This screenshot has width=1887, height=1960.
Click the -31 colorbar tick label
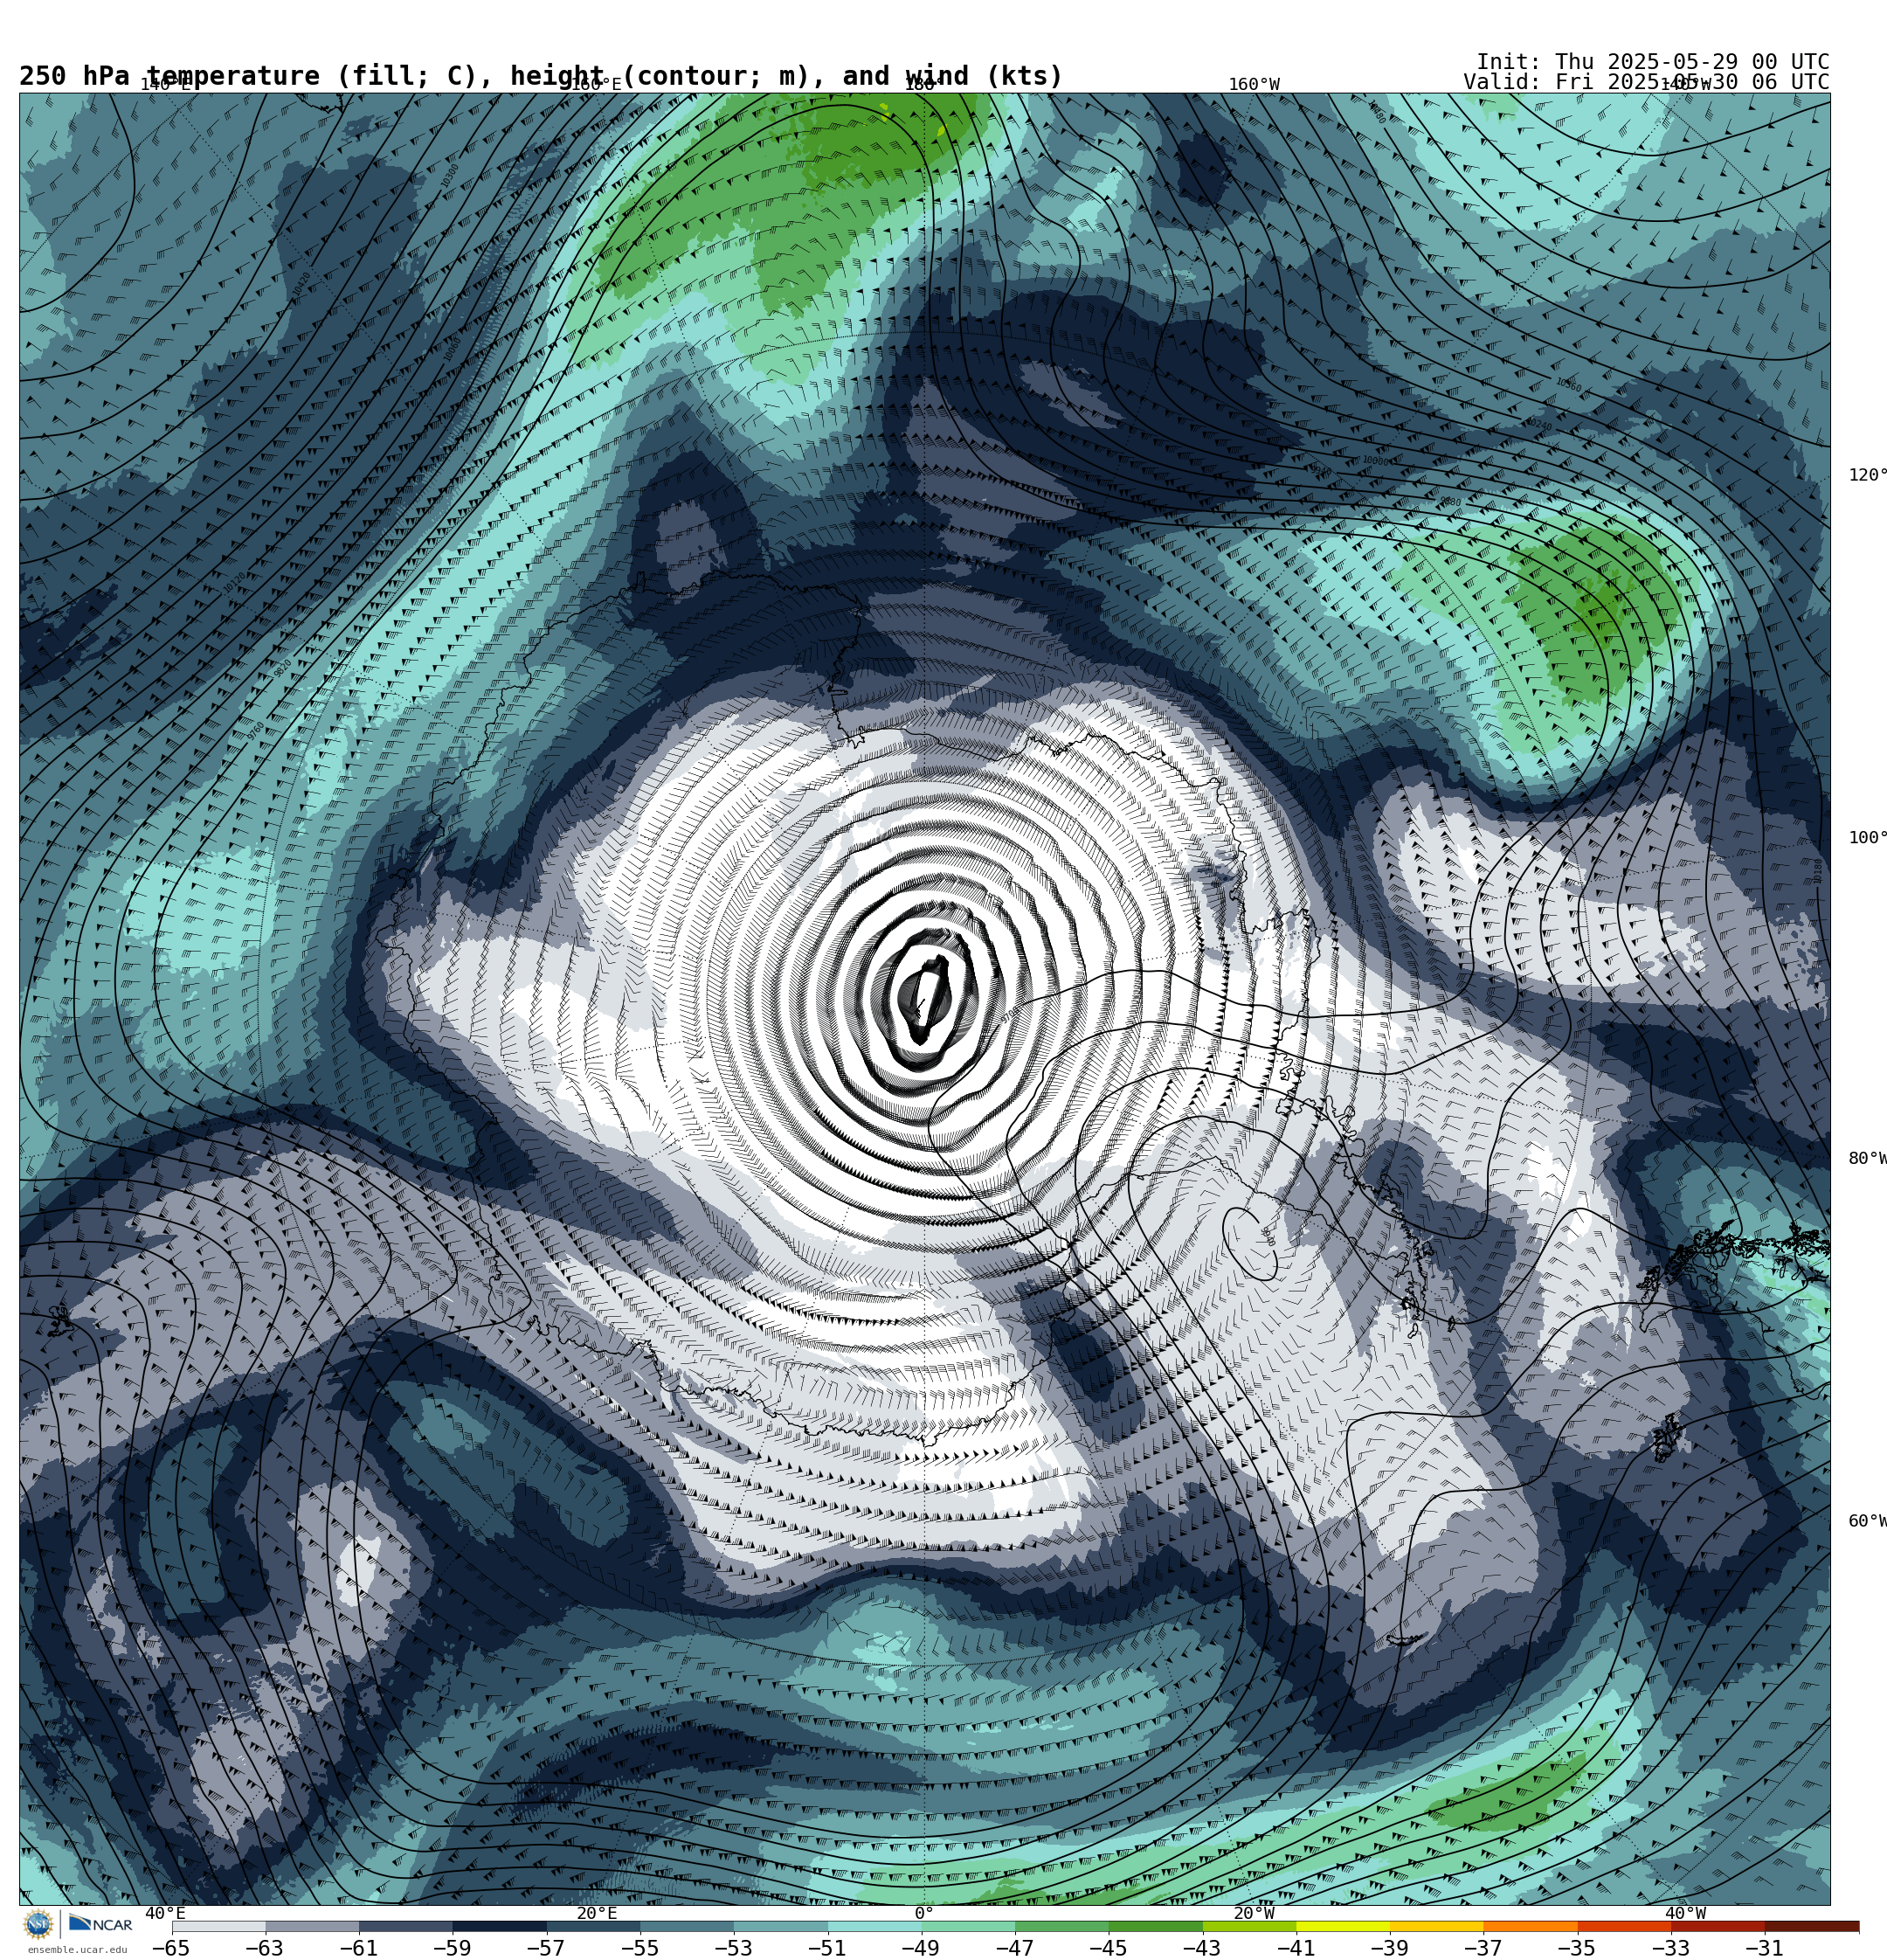tap(1765, 1948)
